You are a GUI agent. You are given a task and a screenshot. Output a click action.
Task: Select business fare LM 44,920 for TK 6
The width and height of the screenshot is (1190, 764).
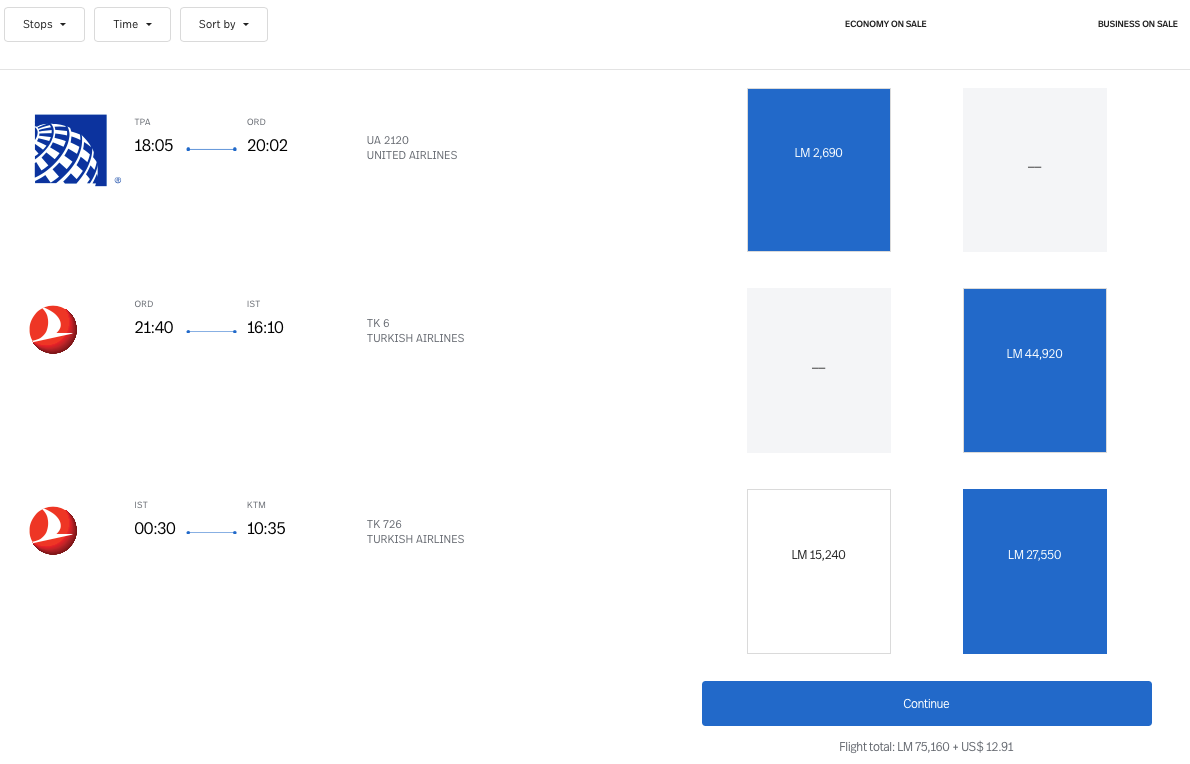(x=1034, y=370)
